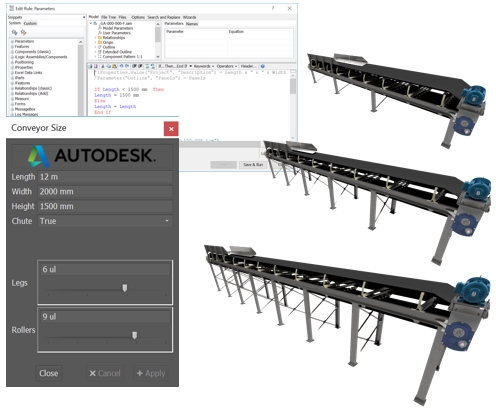Click the Redo arrow in rule editor toolbar
Image resolution: width=496 pixels, height=409 pixels.
127,66
